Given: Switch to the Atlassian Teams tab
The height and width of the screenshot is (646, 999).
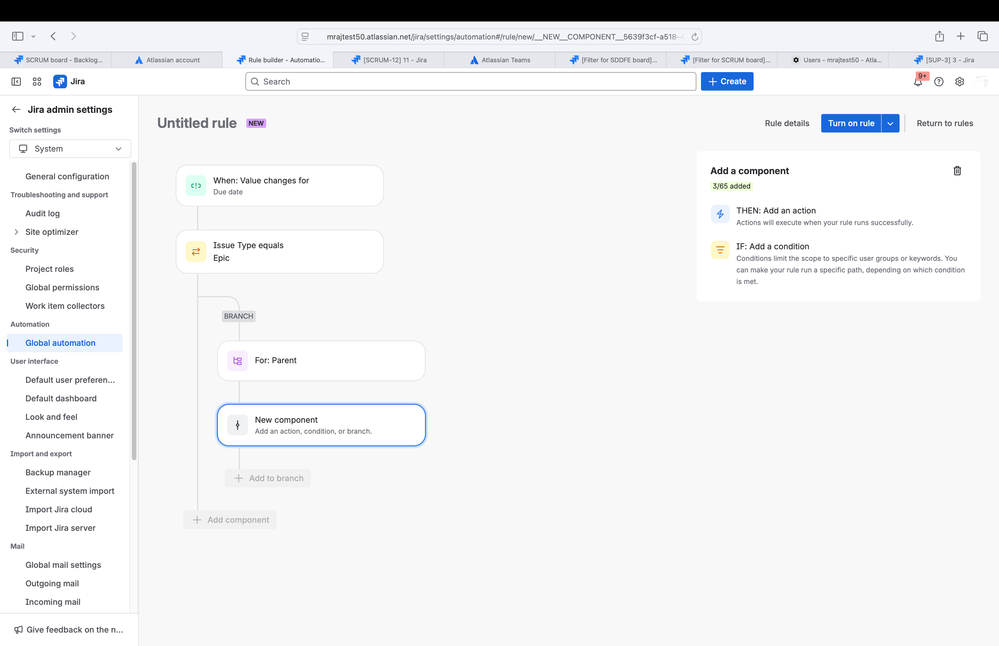Looking at the screenshot, I should click(500, 60).
